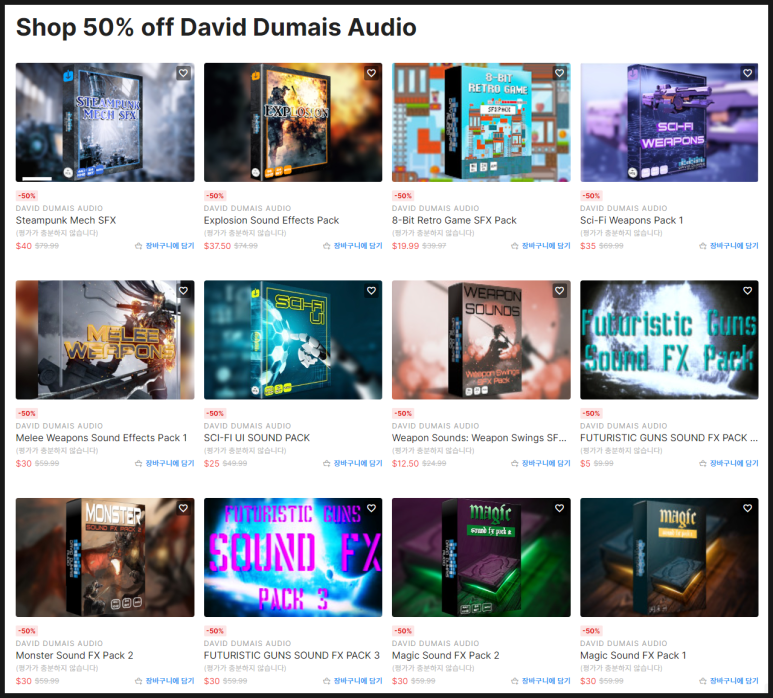The image size is (773, 698).
Task: Add Steampunk Mech SFX to cart
Action: [165, 245]
